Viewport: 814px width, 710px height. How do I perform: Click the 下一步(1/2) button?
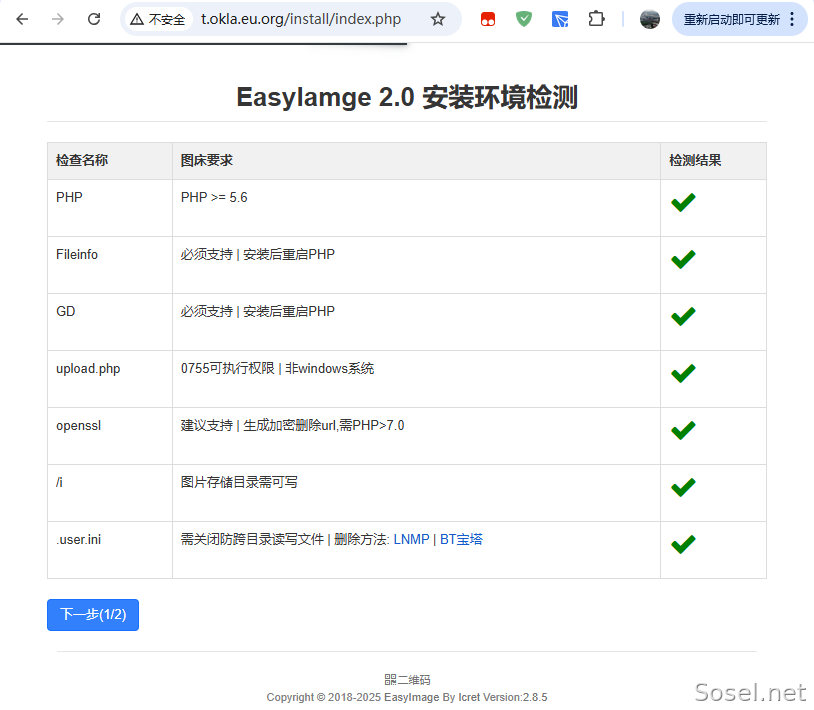click(93, 615)
